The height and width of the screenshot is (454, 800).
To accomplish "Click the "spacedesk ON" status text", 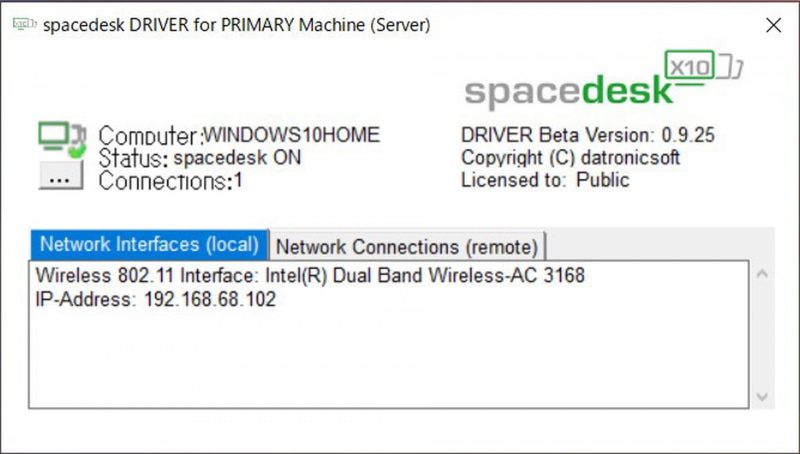I will coord(237,158).
